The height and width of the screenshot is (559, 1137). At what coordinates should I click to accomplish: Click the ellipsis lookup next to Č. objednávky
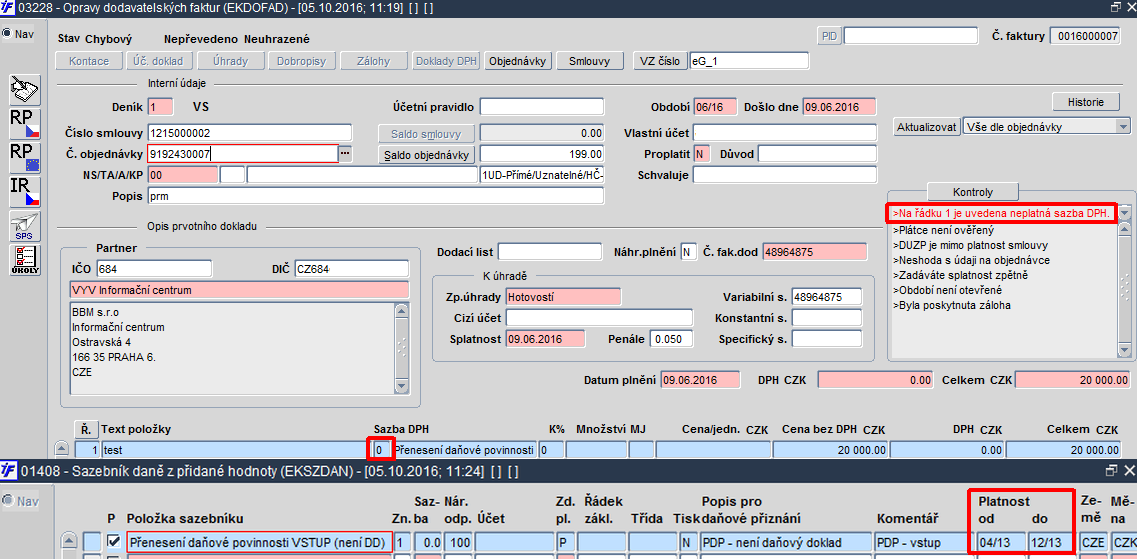(346, 154)
